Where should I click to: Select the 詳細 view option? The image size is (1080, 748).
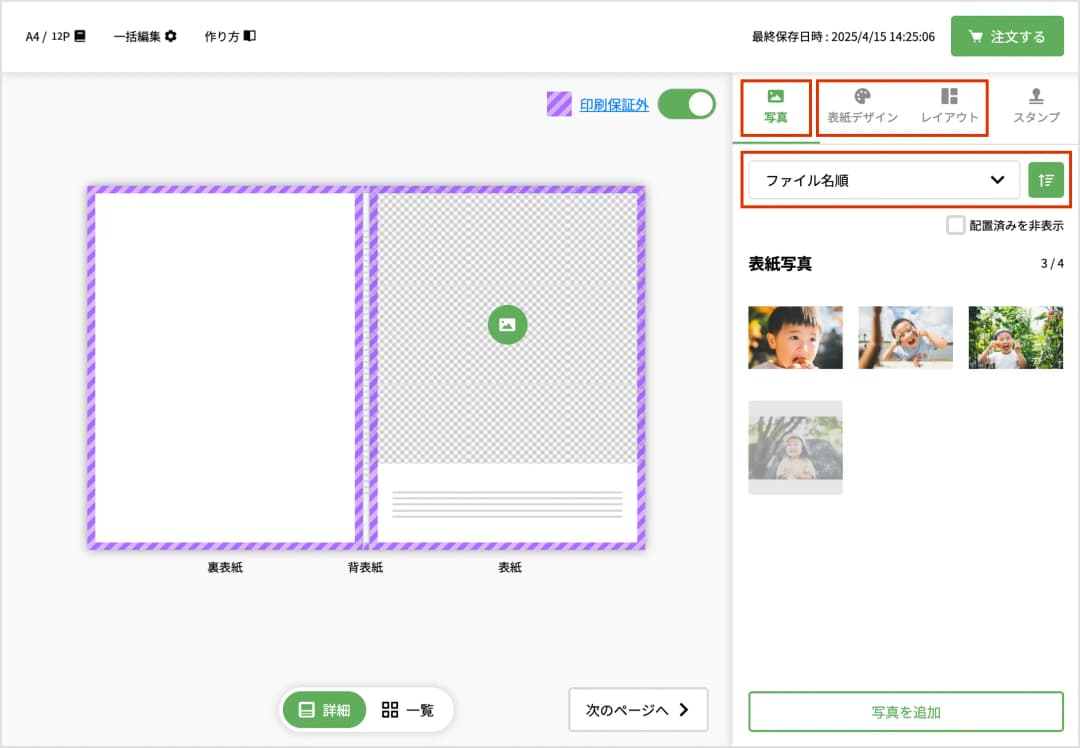(x=324, y=710)
